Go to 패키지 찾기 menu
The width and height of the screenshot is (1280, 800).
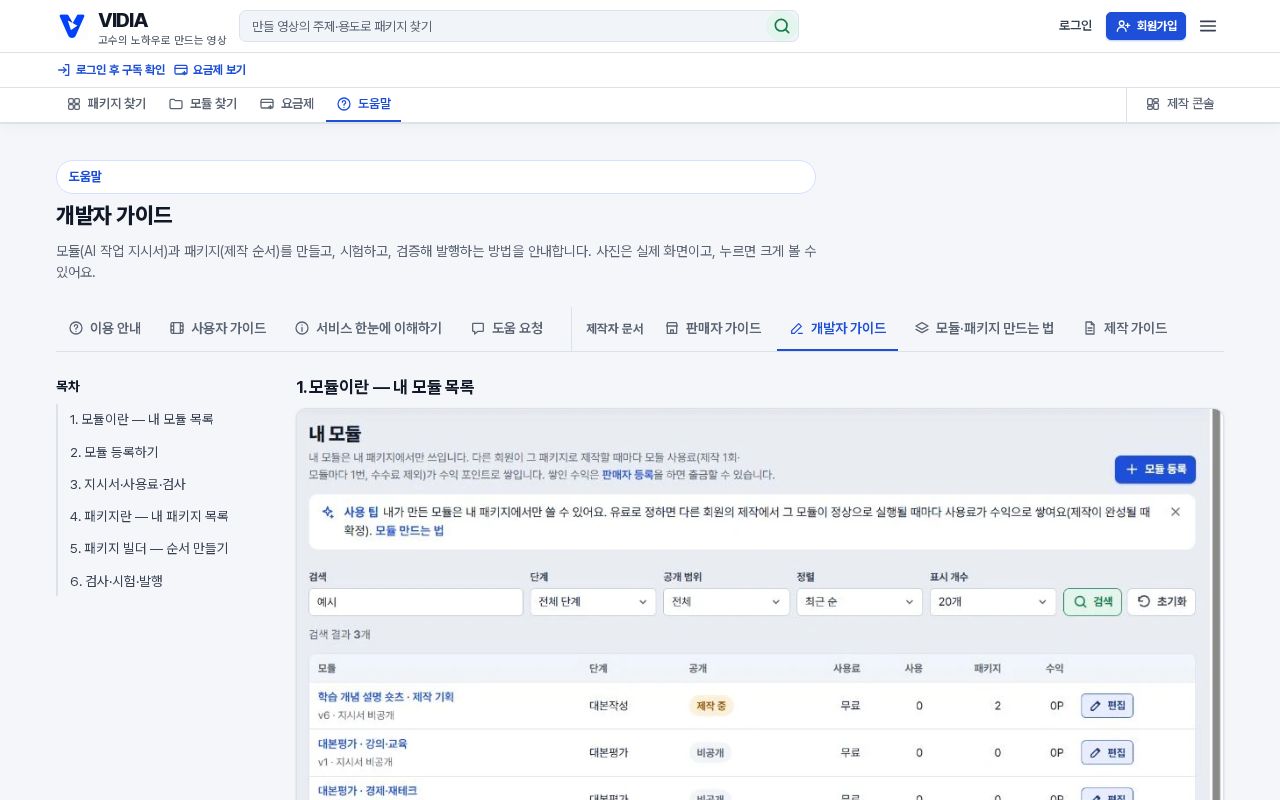click(x=106, y=104)
